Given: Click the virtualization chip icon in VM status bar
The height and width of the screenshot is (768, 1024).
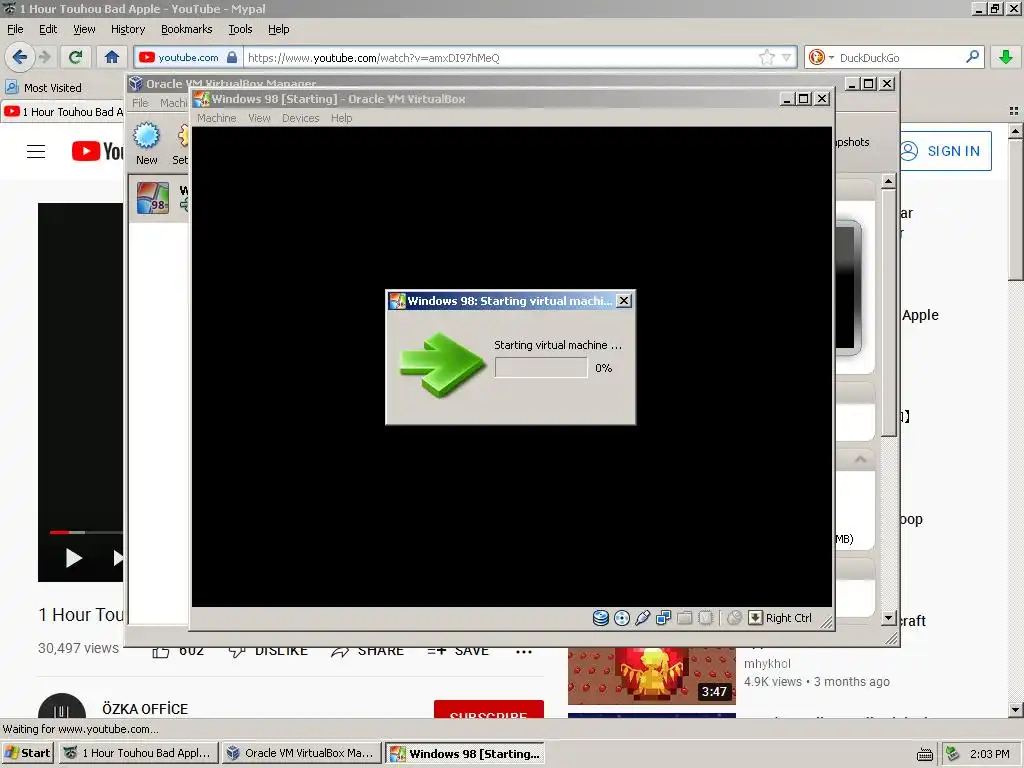Looking at the screenshot, I should coord(705,618).
